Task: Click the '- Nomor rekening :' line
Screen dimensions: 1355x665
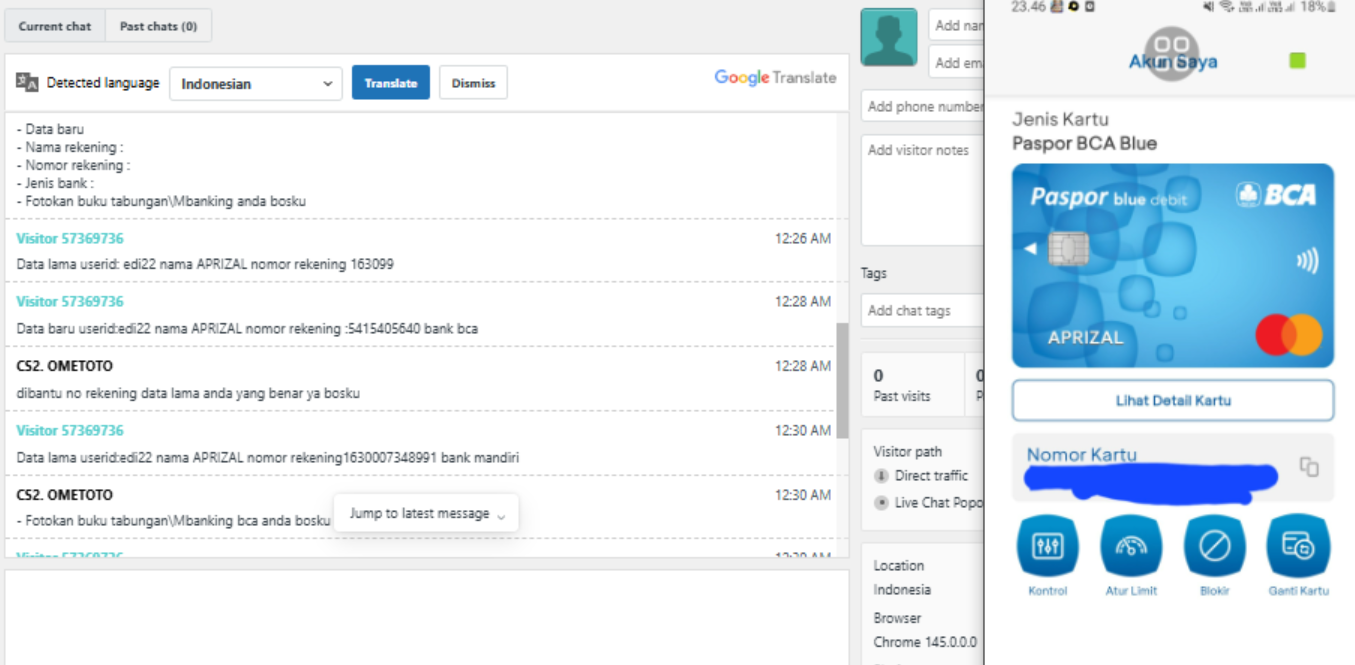Action: point(73,165)
